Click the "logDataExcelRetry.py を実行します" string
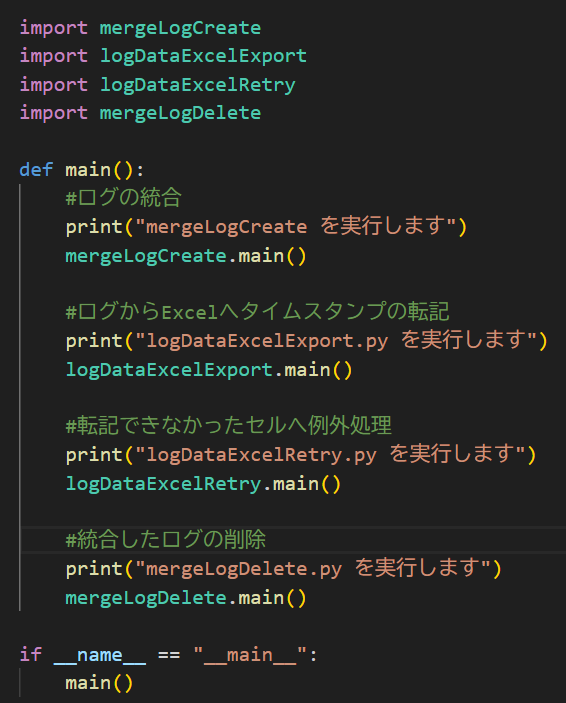The image size is (566, 703). point(330,455)
